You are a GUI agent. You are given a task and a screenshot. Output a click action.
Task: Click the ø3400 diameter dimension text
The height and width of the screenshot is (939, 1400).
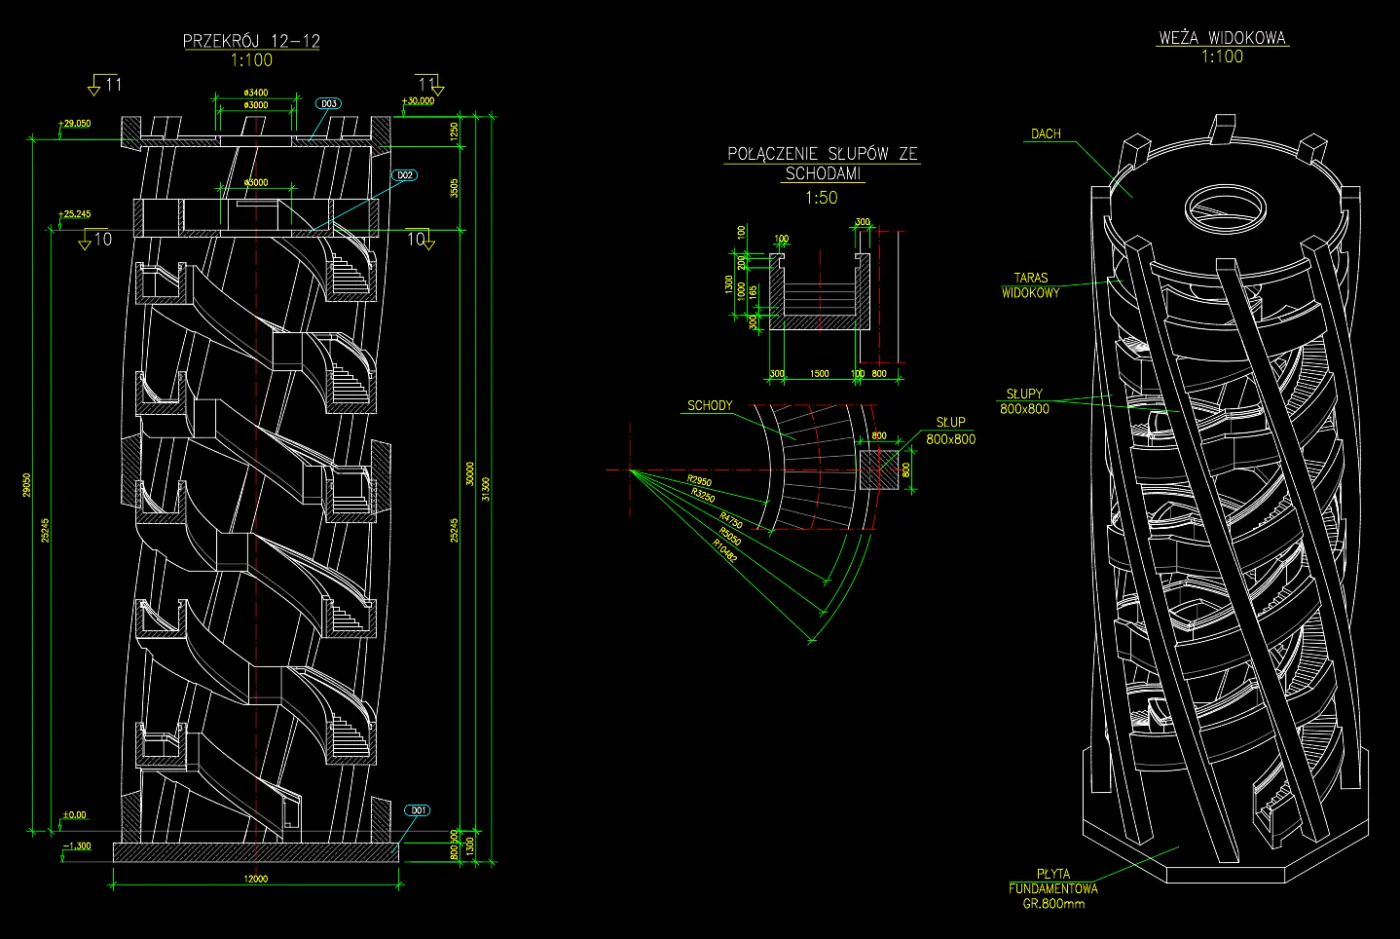click(x=255, y=93)
